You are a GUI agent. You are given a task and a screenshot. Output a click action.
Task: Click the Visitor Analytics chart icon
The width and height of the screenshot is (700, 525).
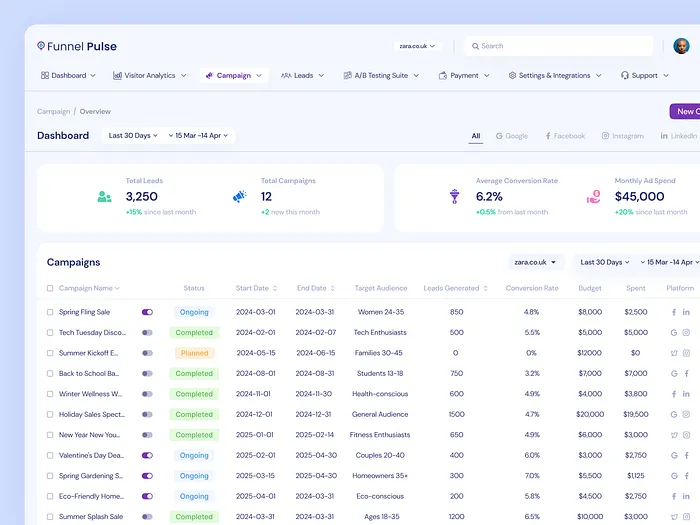(117, 75)
